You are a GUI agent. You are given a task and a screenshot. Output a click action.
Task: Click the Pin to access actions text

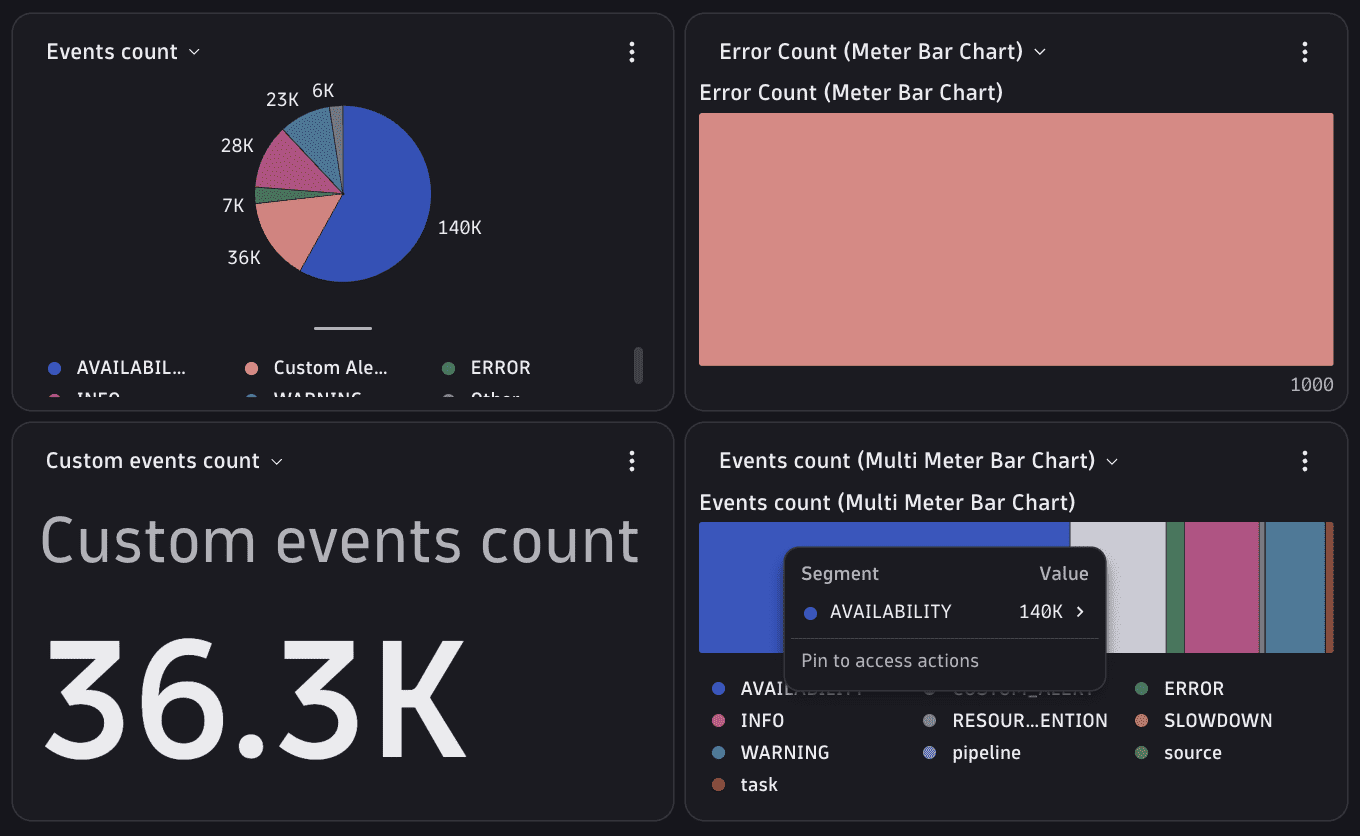pos(890,661)
